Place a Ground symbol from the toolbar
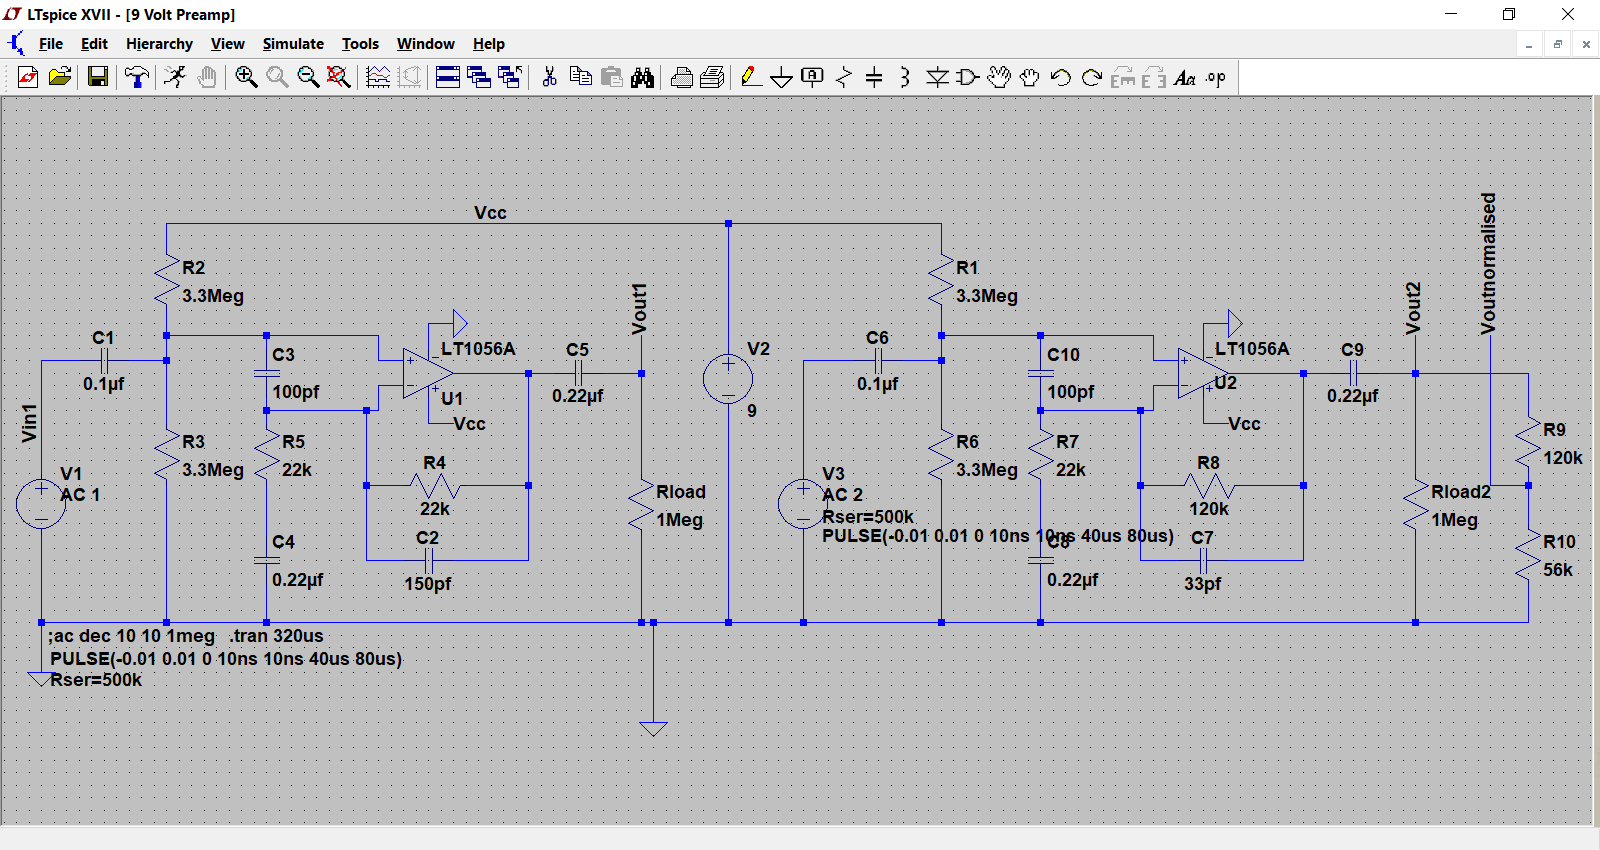Screen dimensions: 1600x850 (x=782, y=77)
